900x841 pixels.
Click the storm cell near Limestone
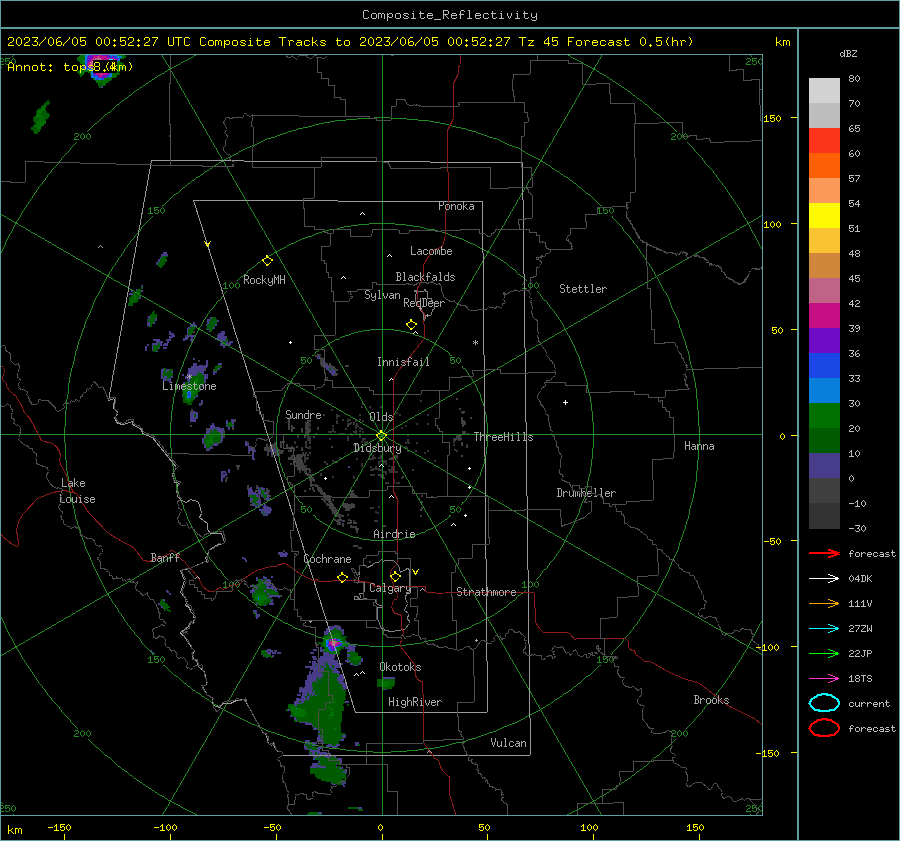click(194, 383)
